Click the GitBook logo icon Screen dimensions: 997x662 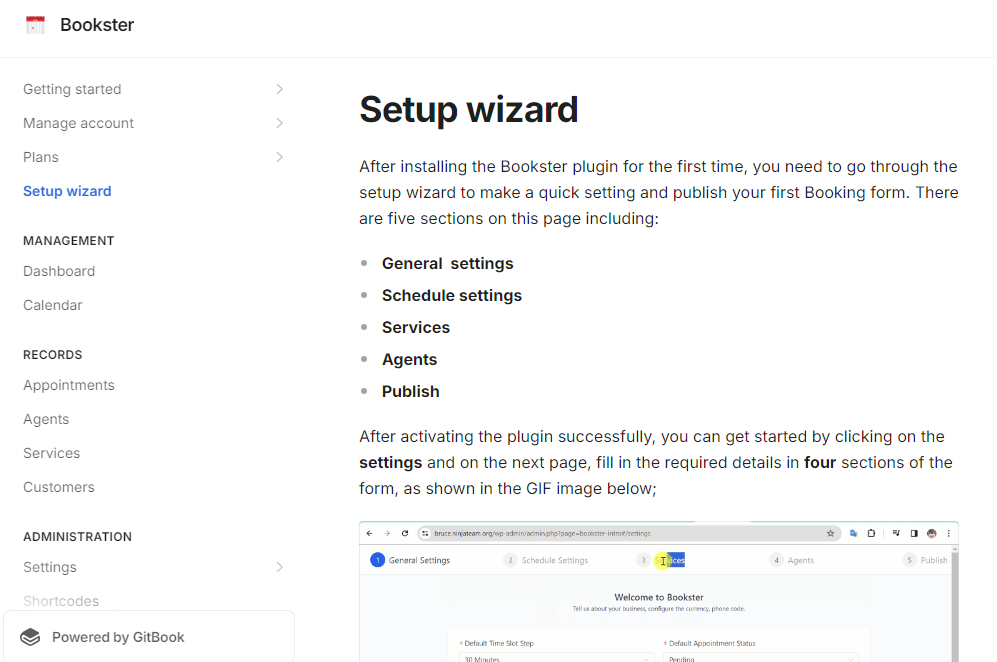30,637
